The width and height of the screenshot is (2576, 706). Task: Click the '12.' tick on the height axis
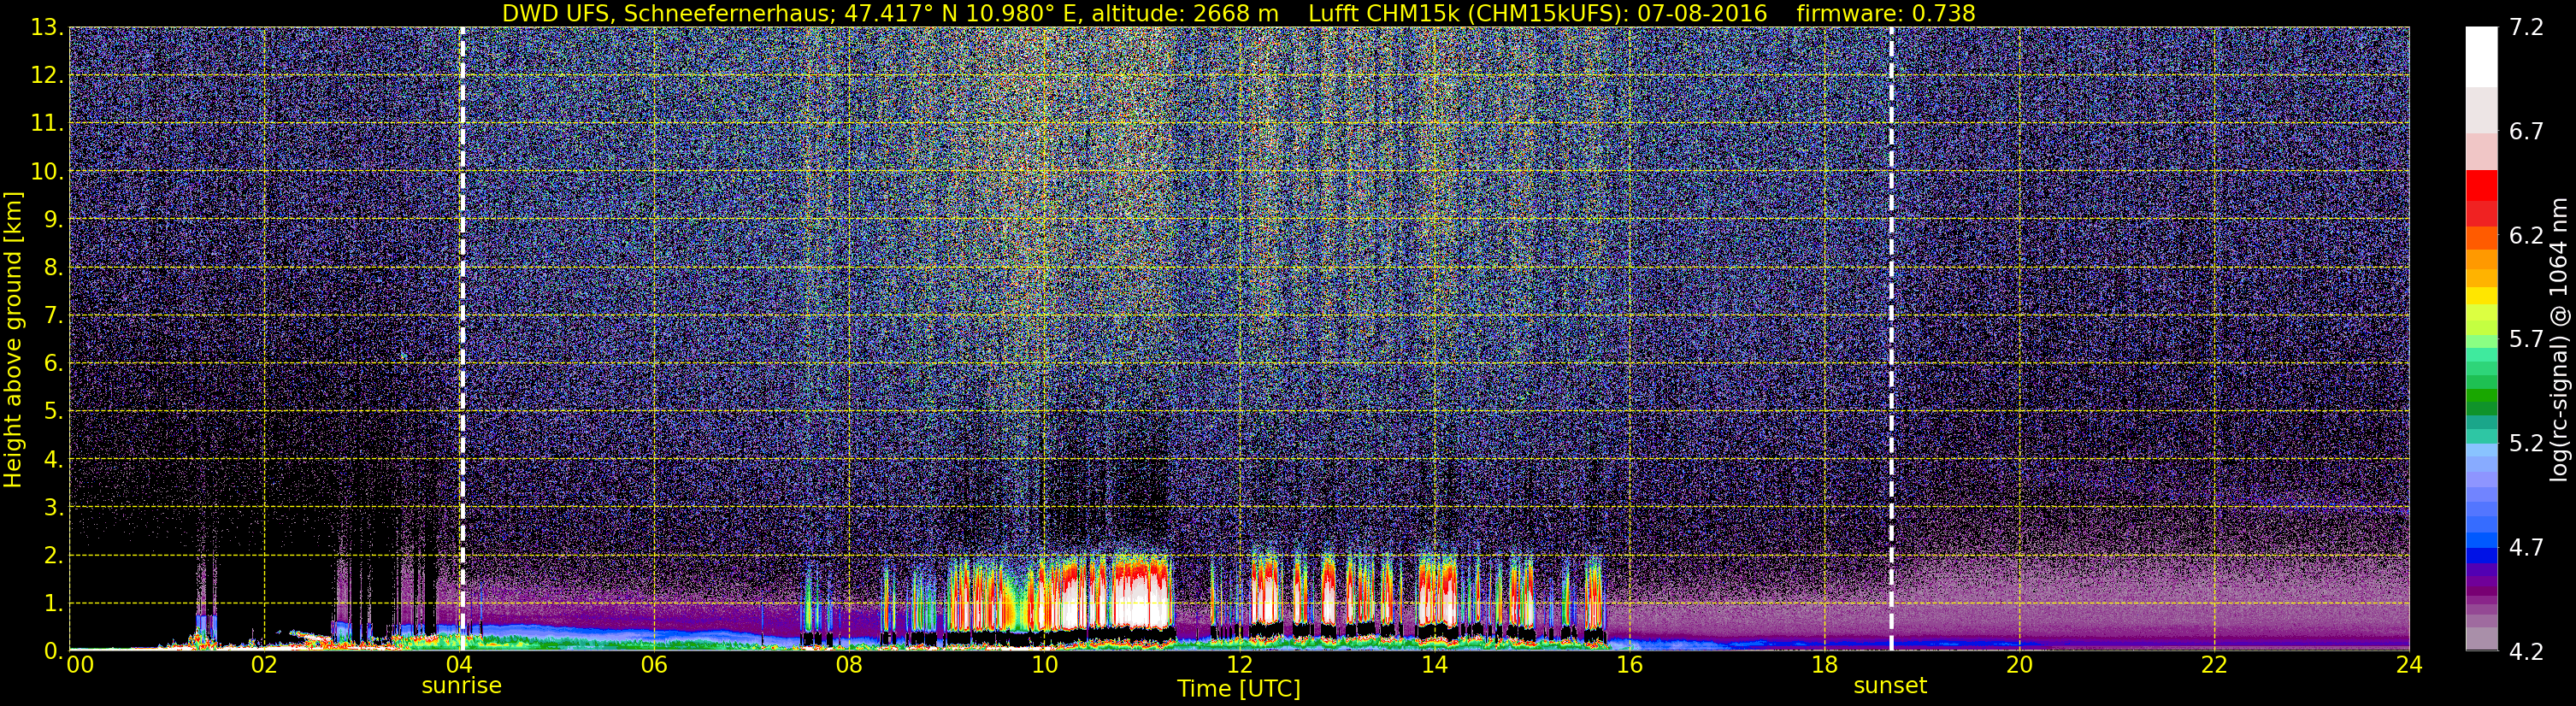[46, 75]
